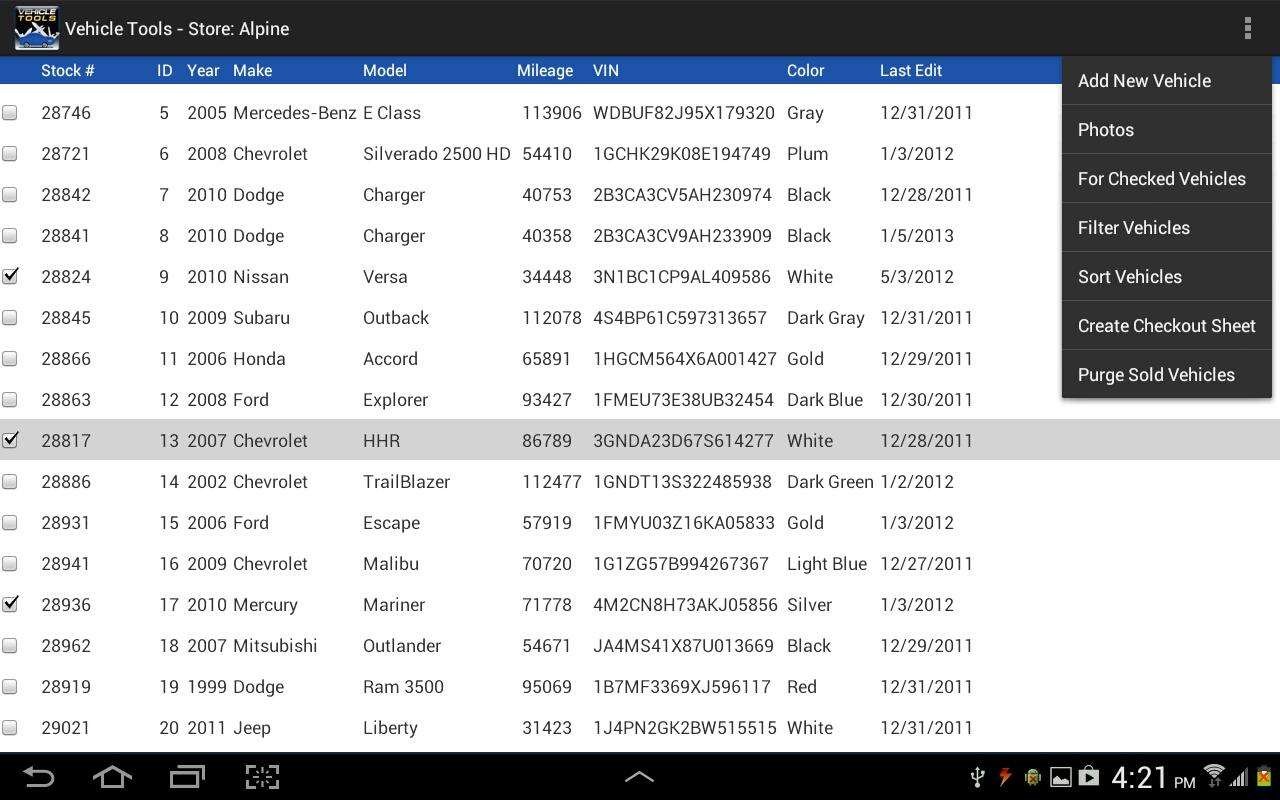Image resolution: width=1280 pixels, height=800 pixels.
Task: Expand the bottom bar up-chevron handle
Action: (x=639, y=776)
